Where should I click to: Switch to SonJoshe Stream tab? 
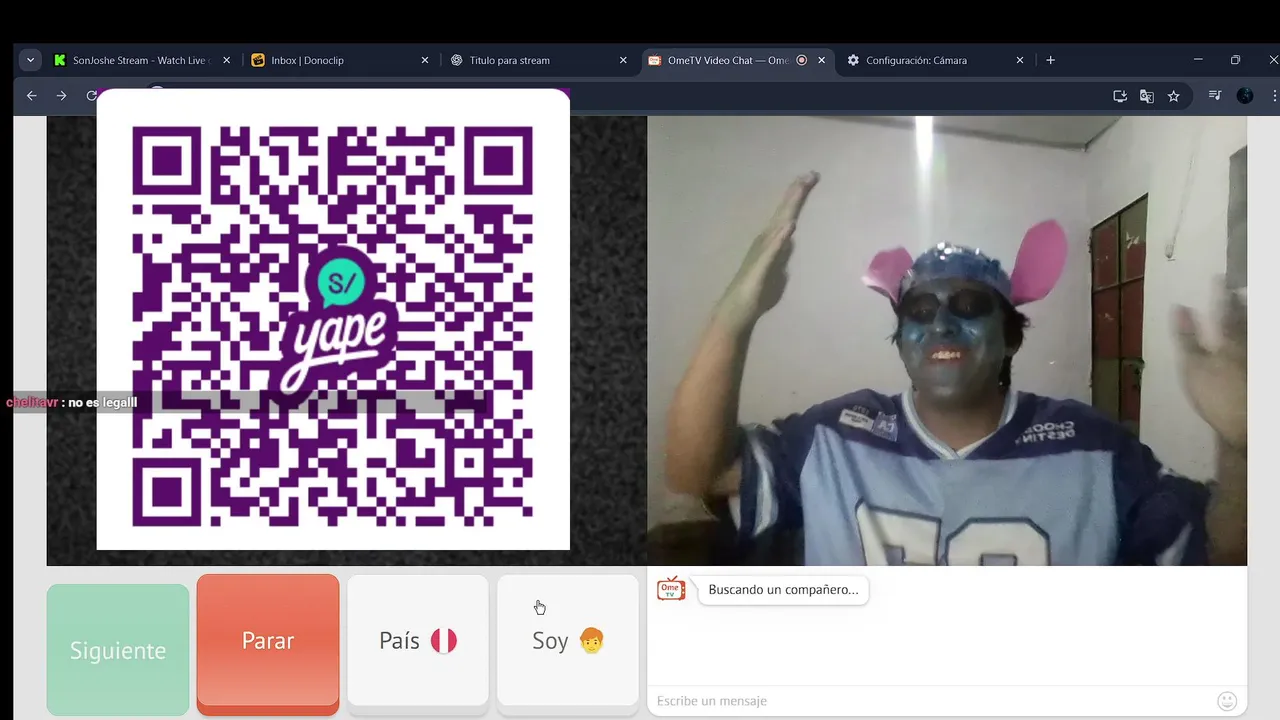tap(139, 60)
